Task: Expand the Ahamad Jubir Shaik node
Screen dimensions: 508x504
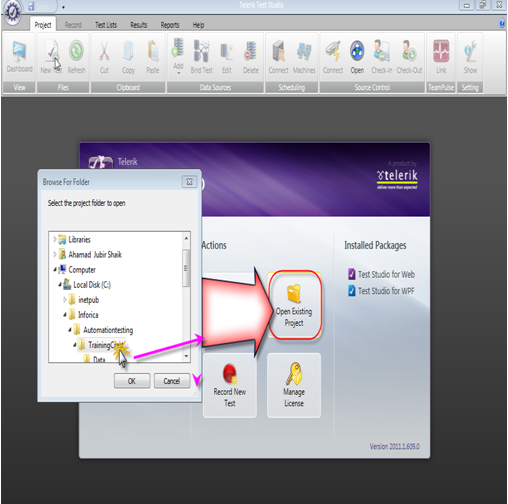Action: [55, 254]
